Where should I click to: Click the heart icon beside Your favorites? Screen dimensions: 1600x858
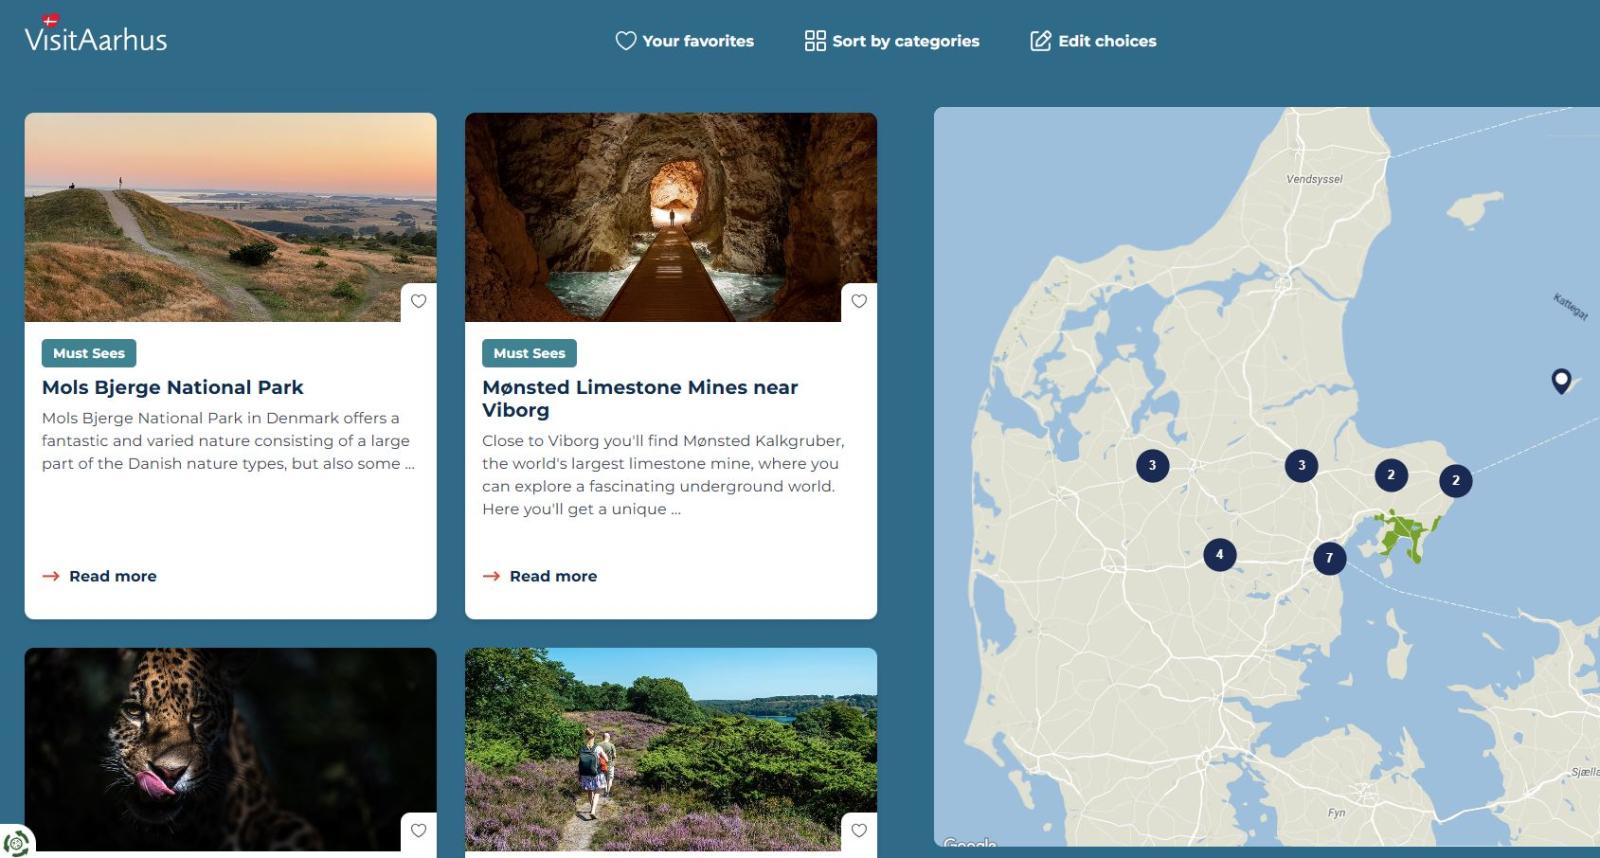point(626,41)
